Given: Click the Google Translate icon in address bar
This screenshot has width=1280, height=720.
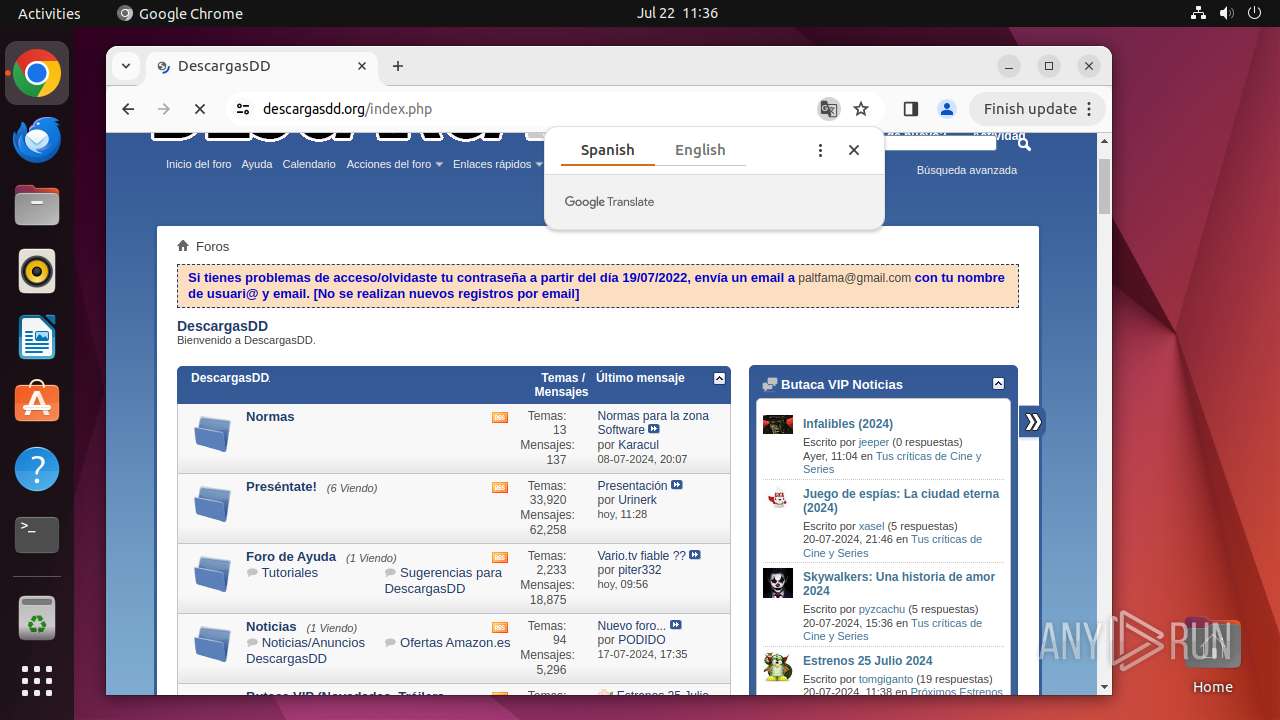Looking at the screenshot, I should tap(829, 109).
